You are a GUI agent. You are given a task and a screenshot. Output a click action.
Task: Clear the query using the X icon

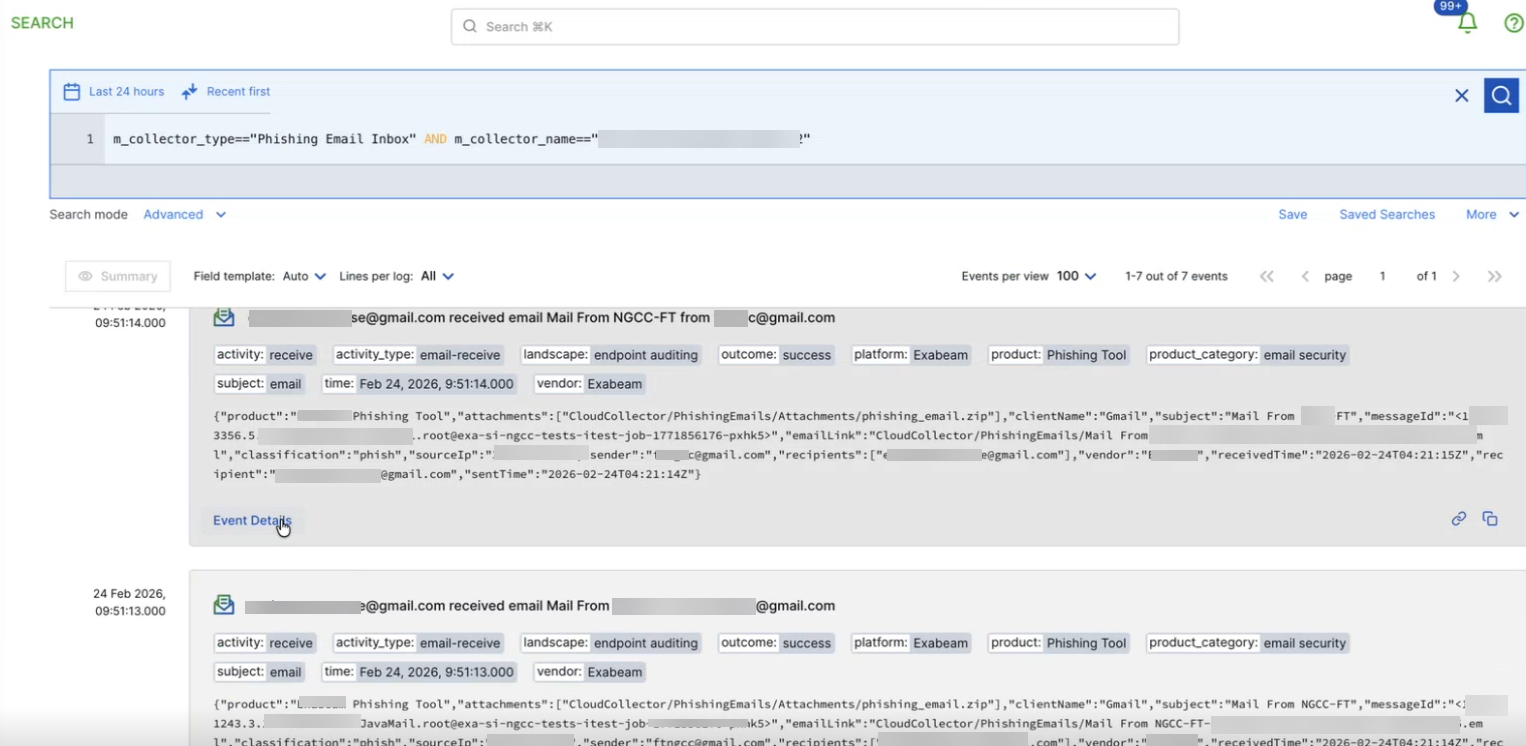click(x=1461, y=95)
